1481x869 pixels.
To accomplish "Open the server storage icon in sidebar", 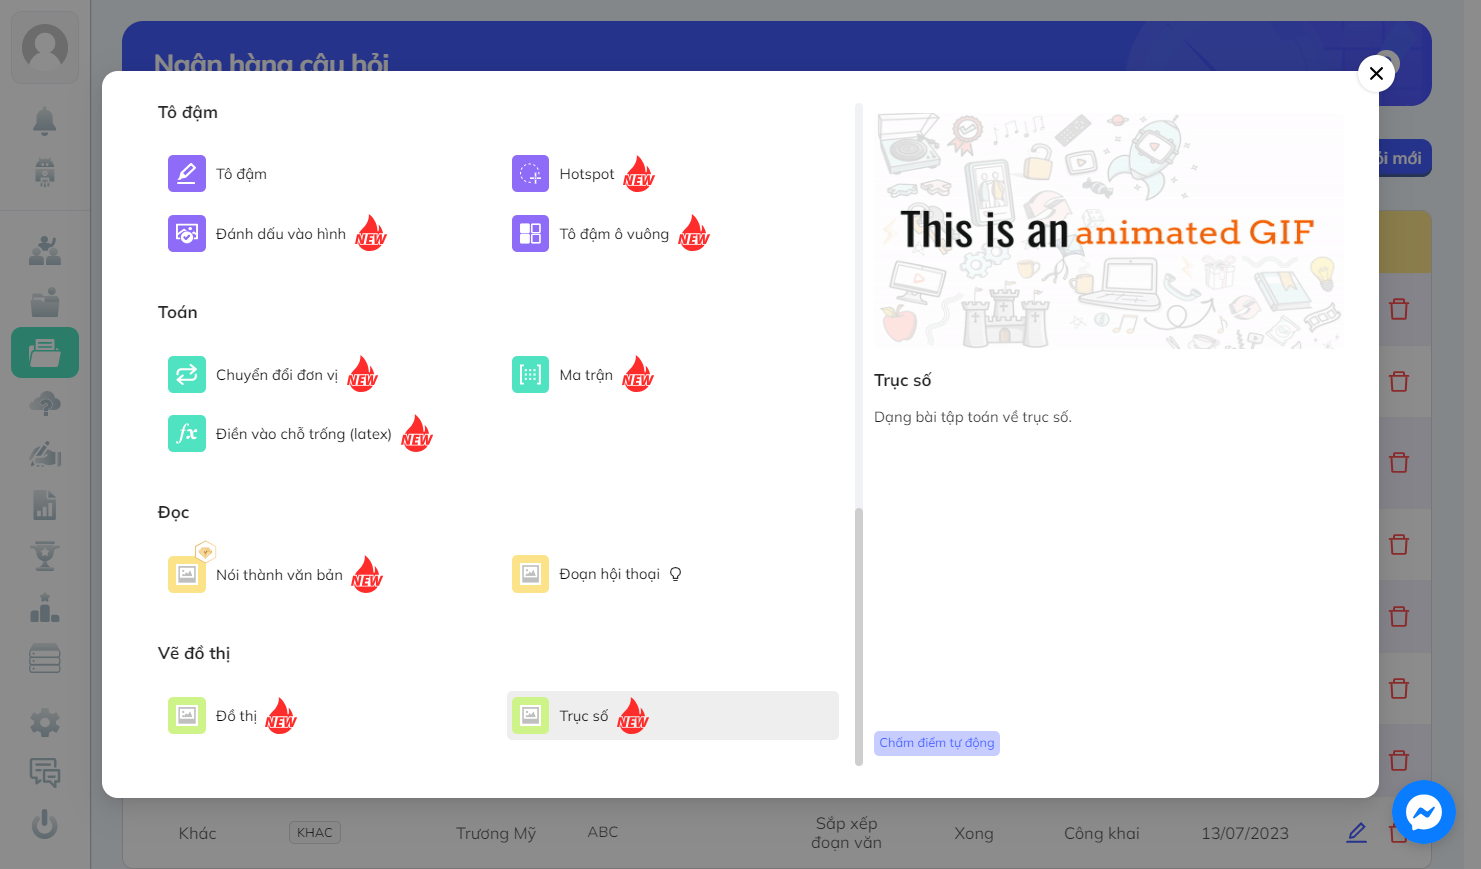I will click(45, 658).
